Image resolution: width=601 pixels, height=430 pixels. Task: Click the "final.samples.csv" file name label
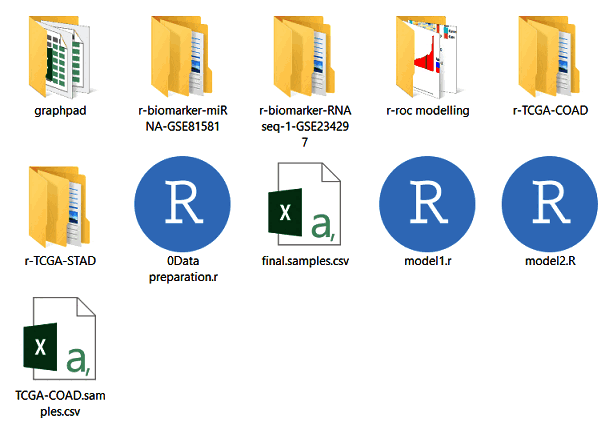click(x=304, y=261)
